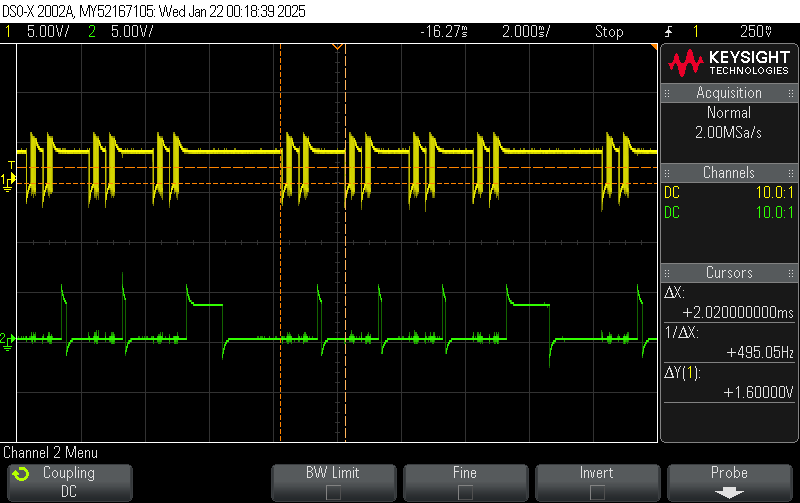
Task: Open the Coupling DC selector
Action: 68,482
